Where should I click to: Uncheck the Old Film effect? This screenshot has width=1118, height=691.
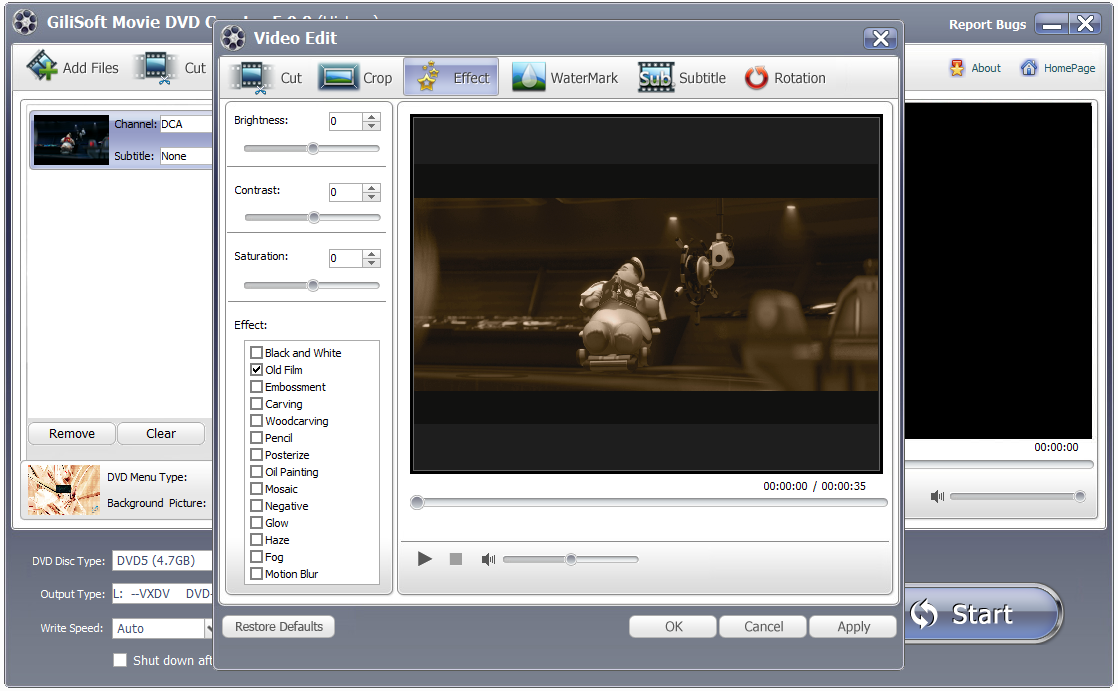[x=257, y=370]
